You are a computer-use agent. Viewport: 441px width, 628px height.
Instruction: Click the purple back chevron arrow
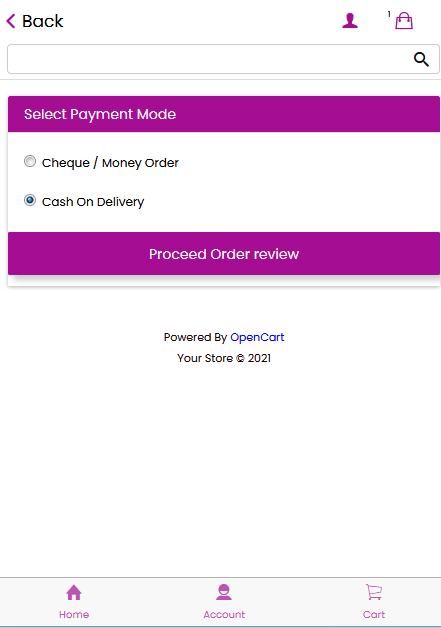[x=11, y=21]
